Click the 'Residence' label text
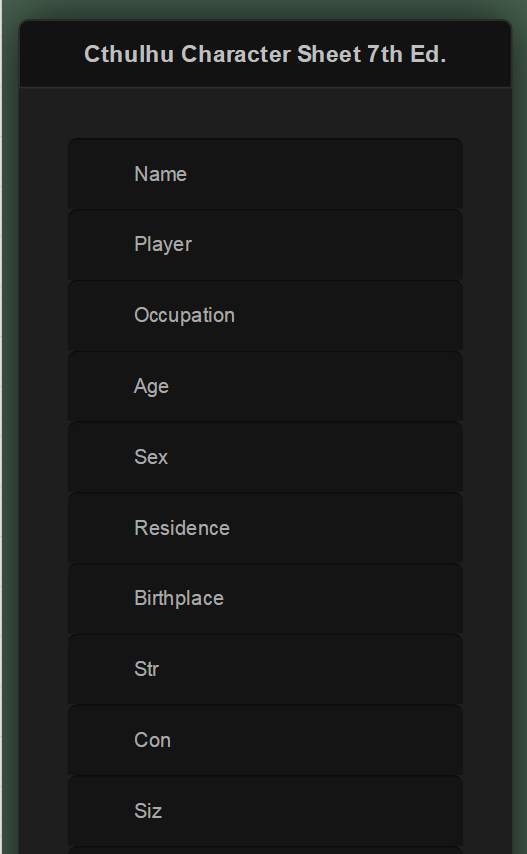 point(182,528)
